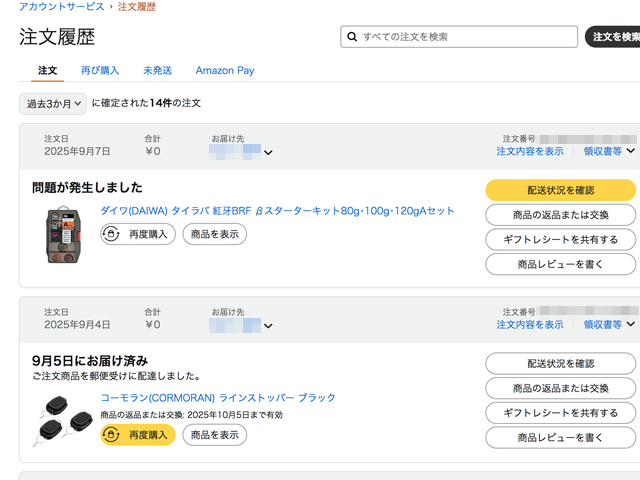The image size is (640, 480).
Task: Open the ダイワ(DAIWA) タイラバ product link
Action: pyautogui.click(x=277, y=211)
